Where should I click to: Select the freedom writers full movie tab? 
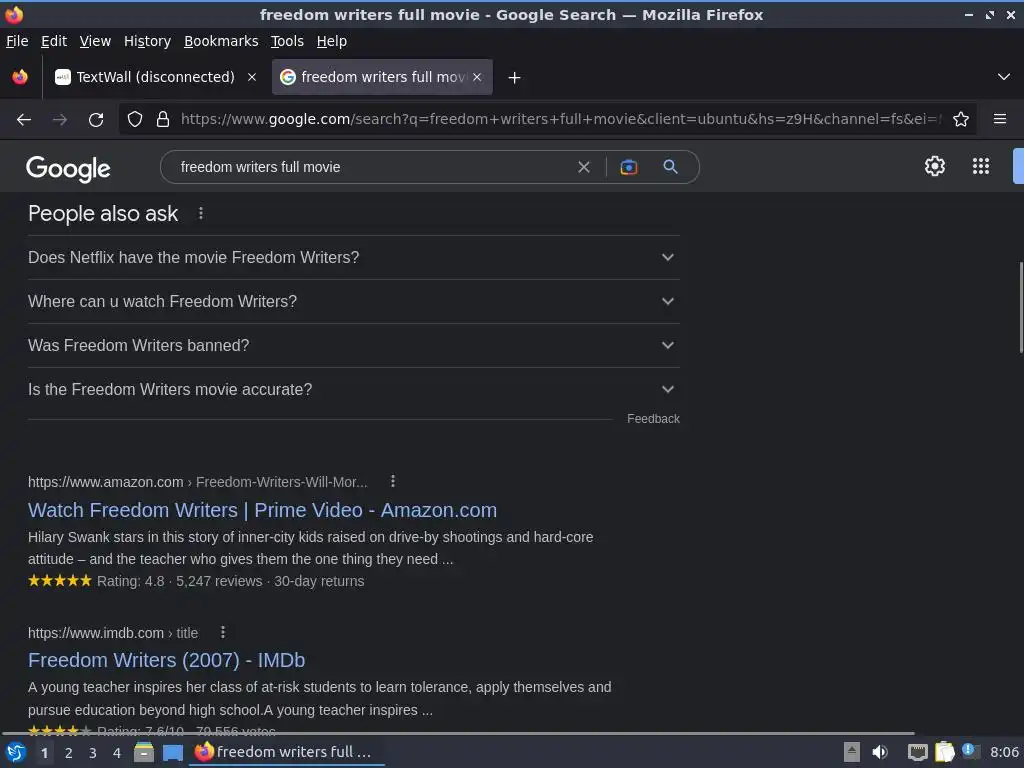[x=382, y=77]
